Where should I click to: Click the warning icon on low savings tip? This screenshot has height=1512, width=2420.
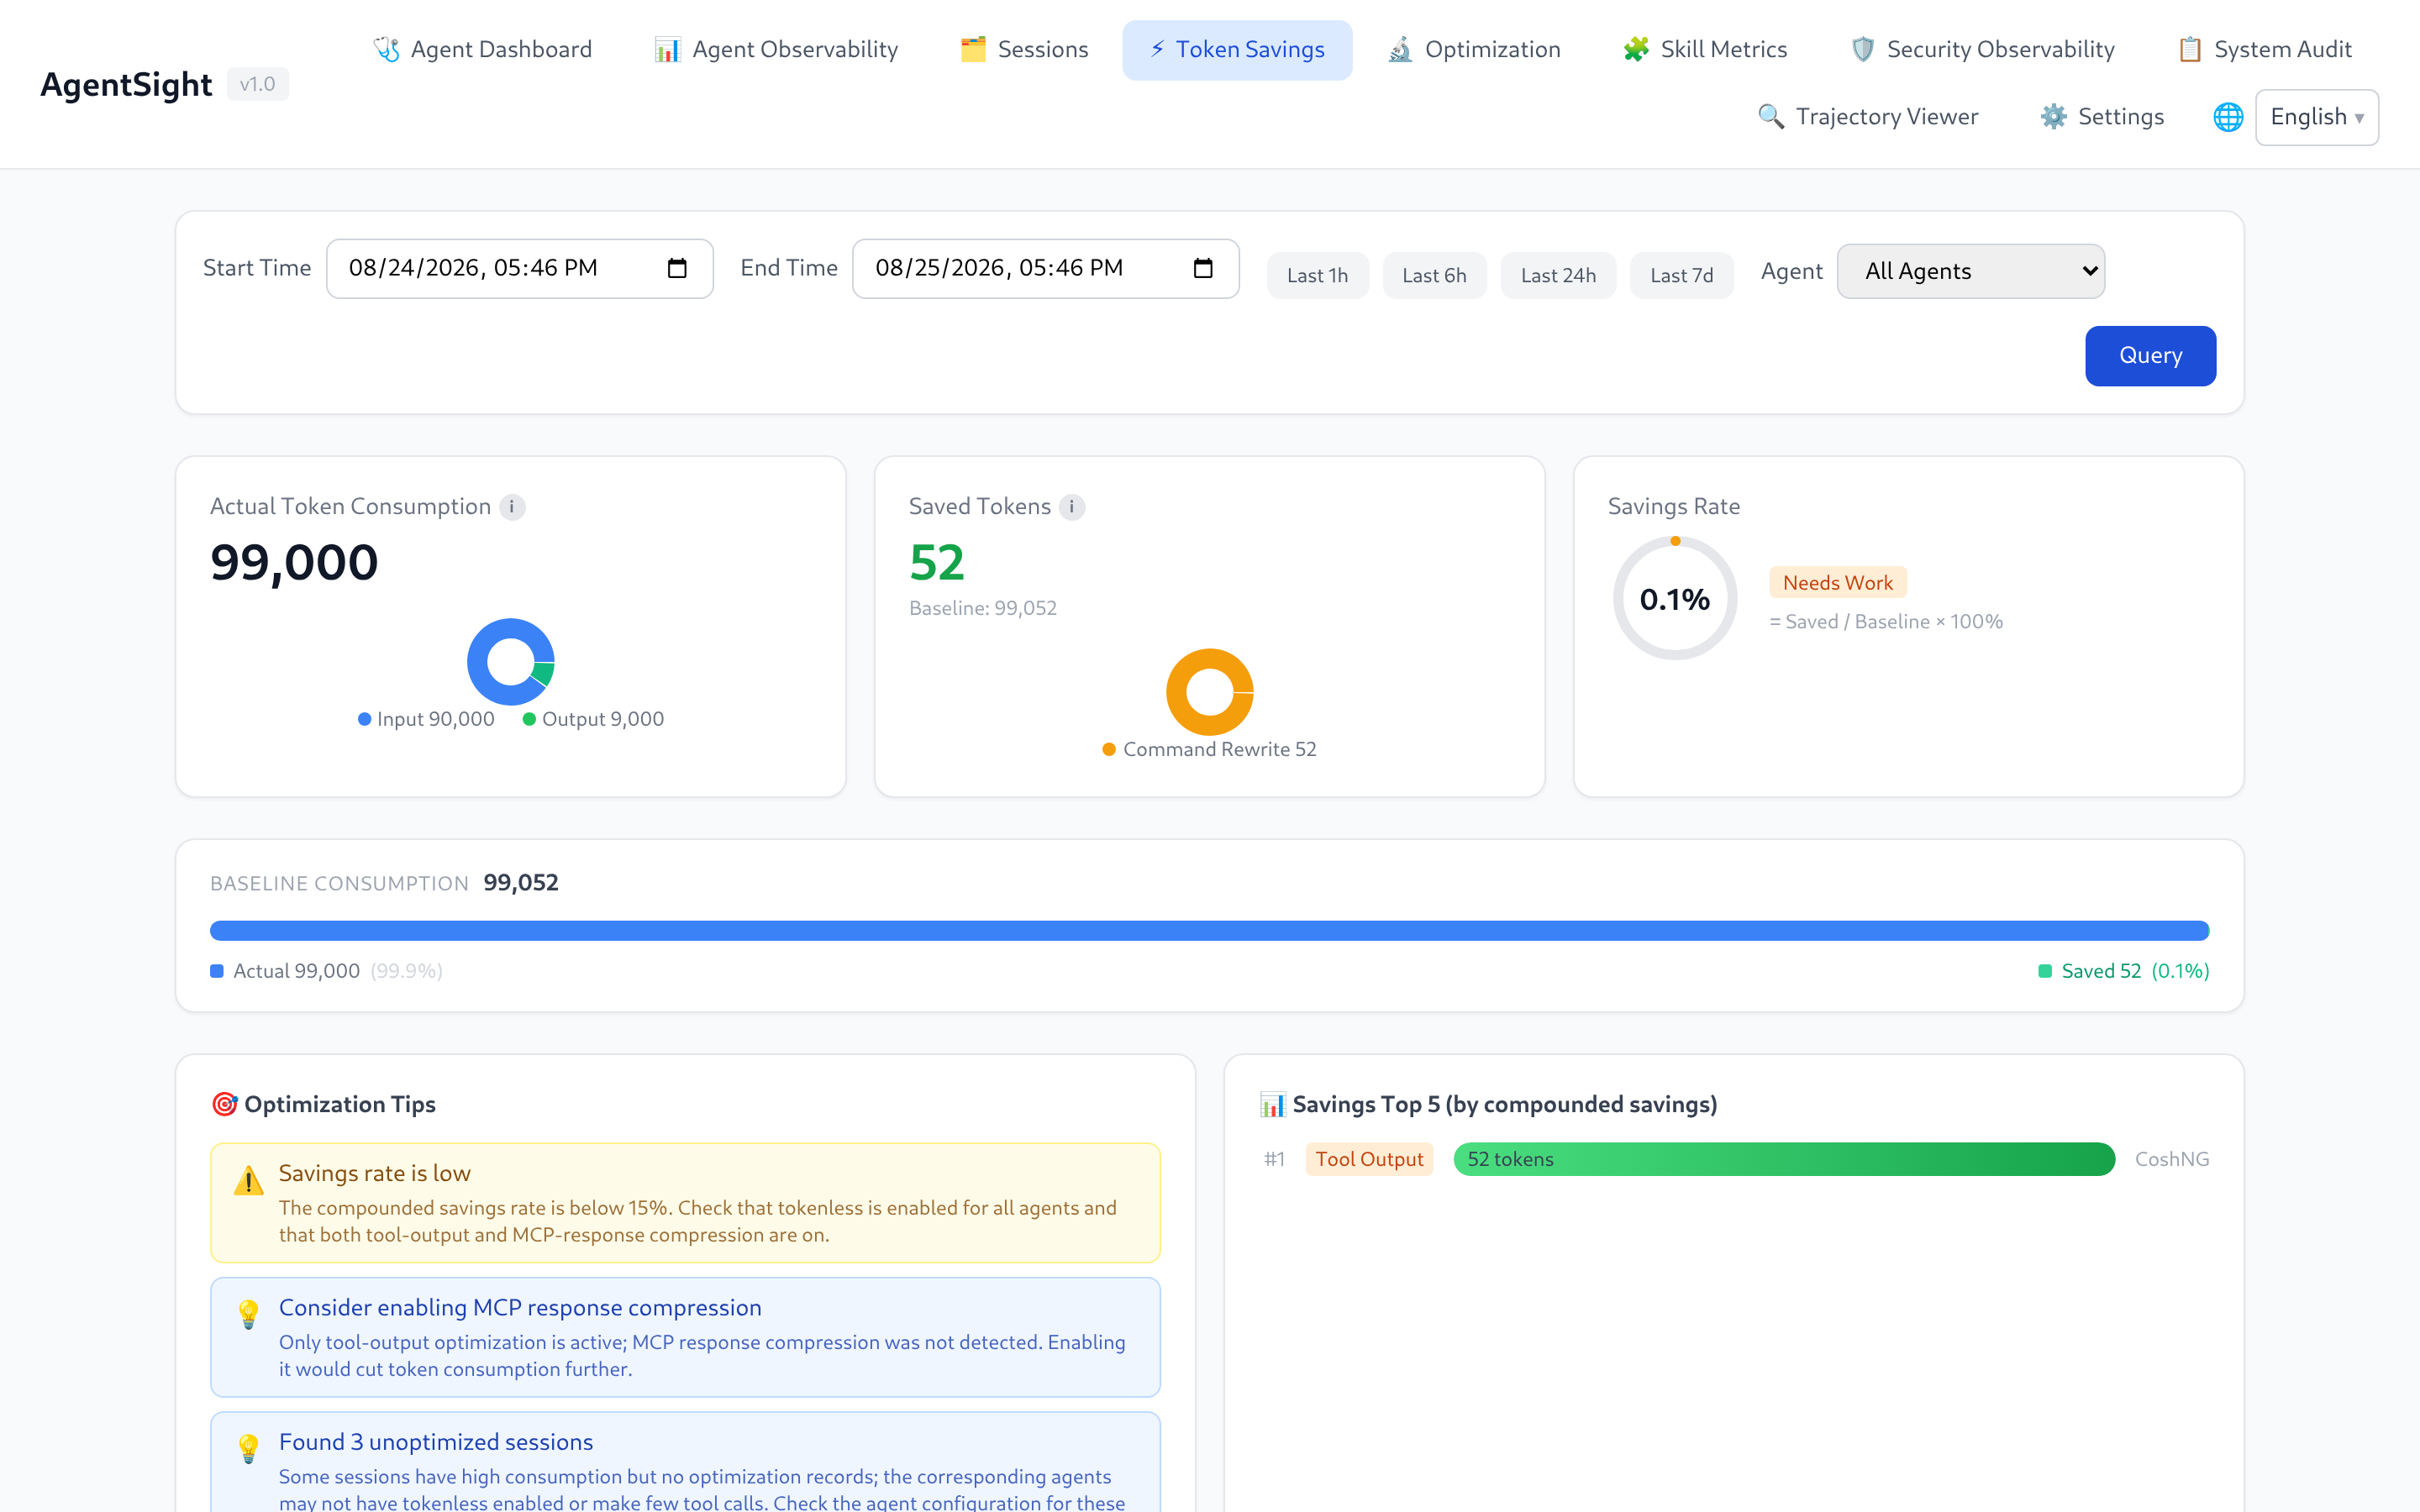[248, 1180]
